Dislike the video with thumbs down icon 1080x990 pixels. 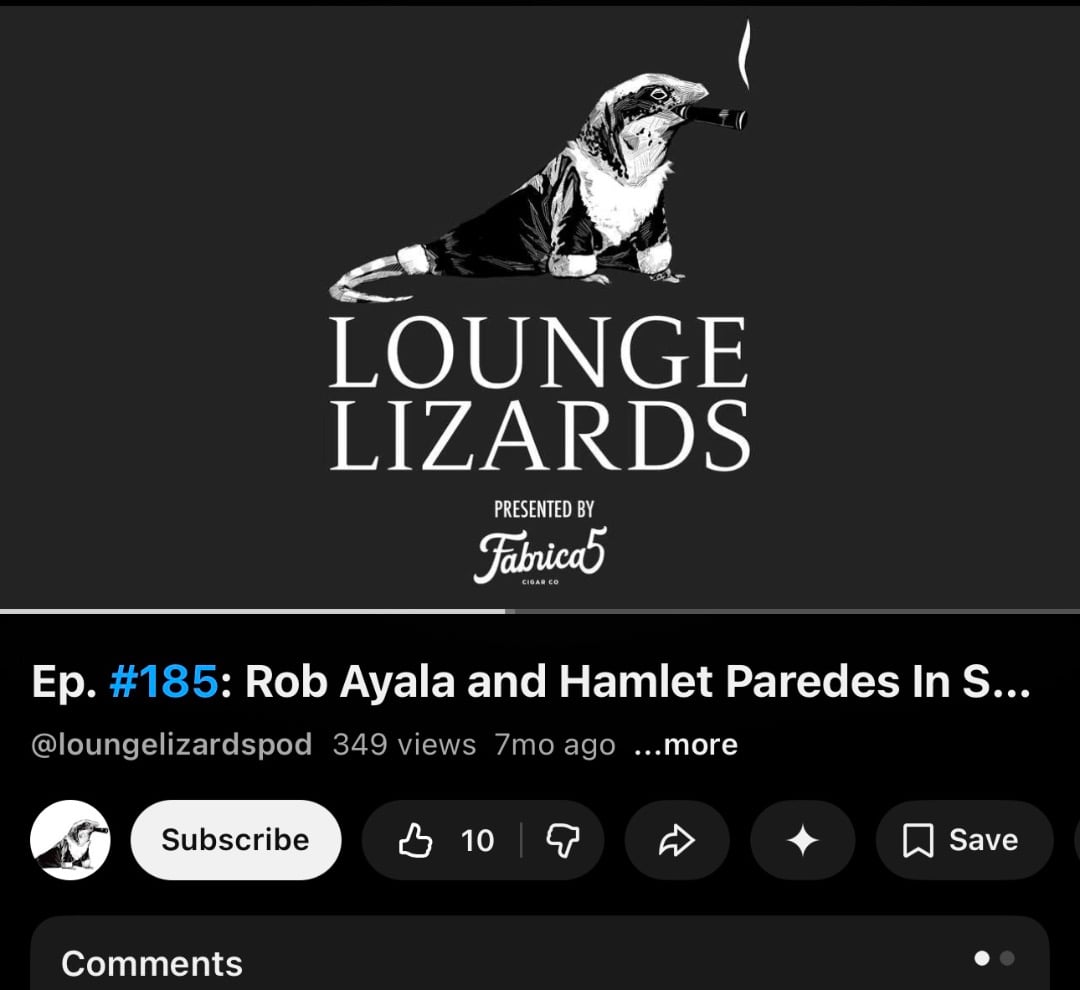click(563, 840)
